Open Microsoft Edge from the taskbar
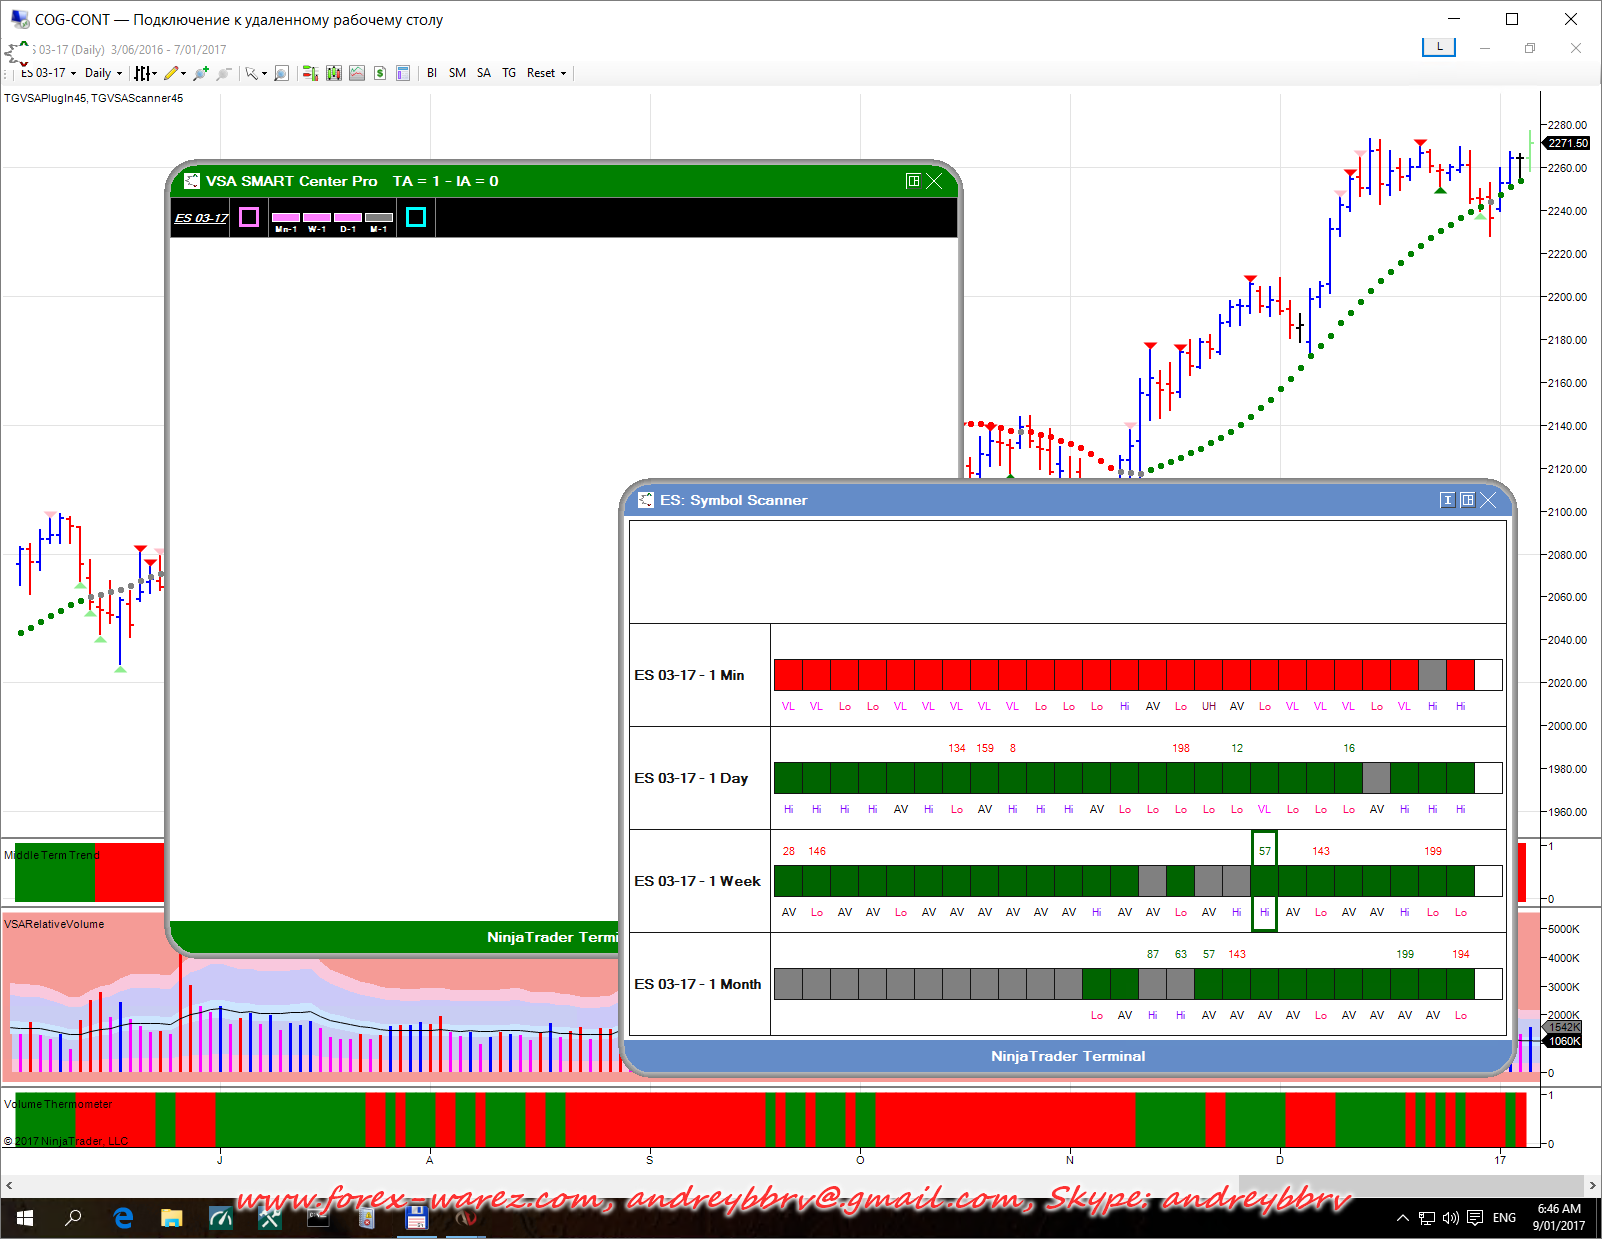Image resolution: width=1602 pixels, height=1239 pixels. (123, 1218)
